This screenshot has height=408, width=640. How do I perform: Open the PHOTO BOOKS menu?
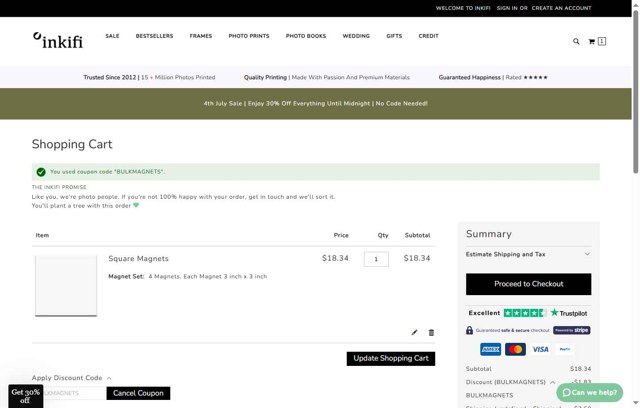[306, 36]
